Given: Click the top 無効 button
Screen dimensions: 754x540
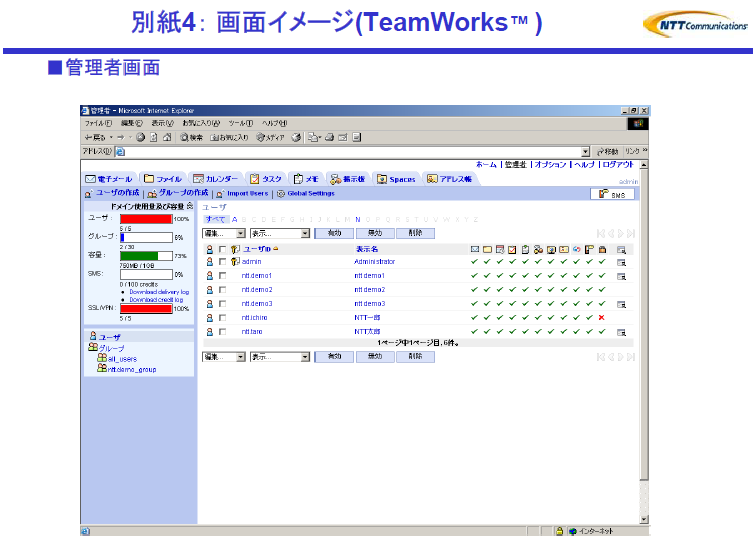Looking at the screenshot, I should [x=375, y=233].
